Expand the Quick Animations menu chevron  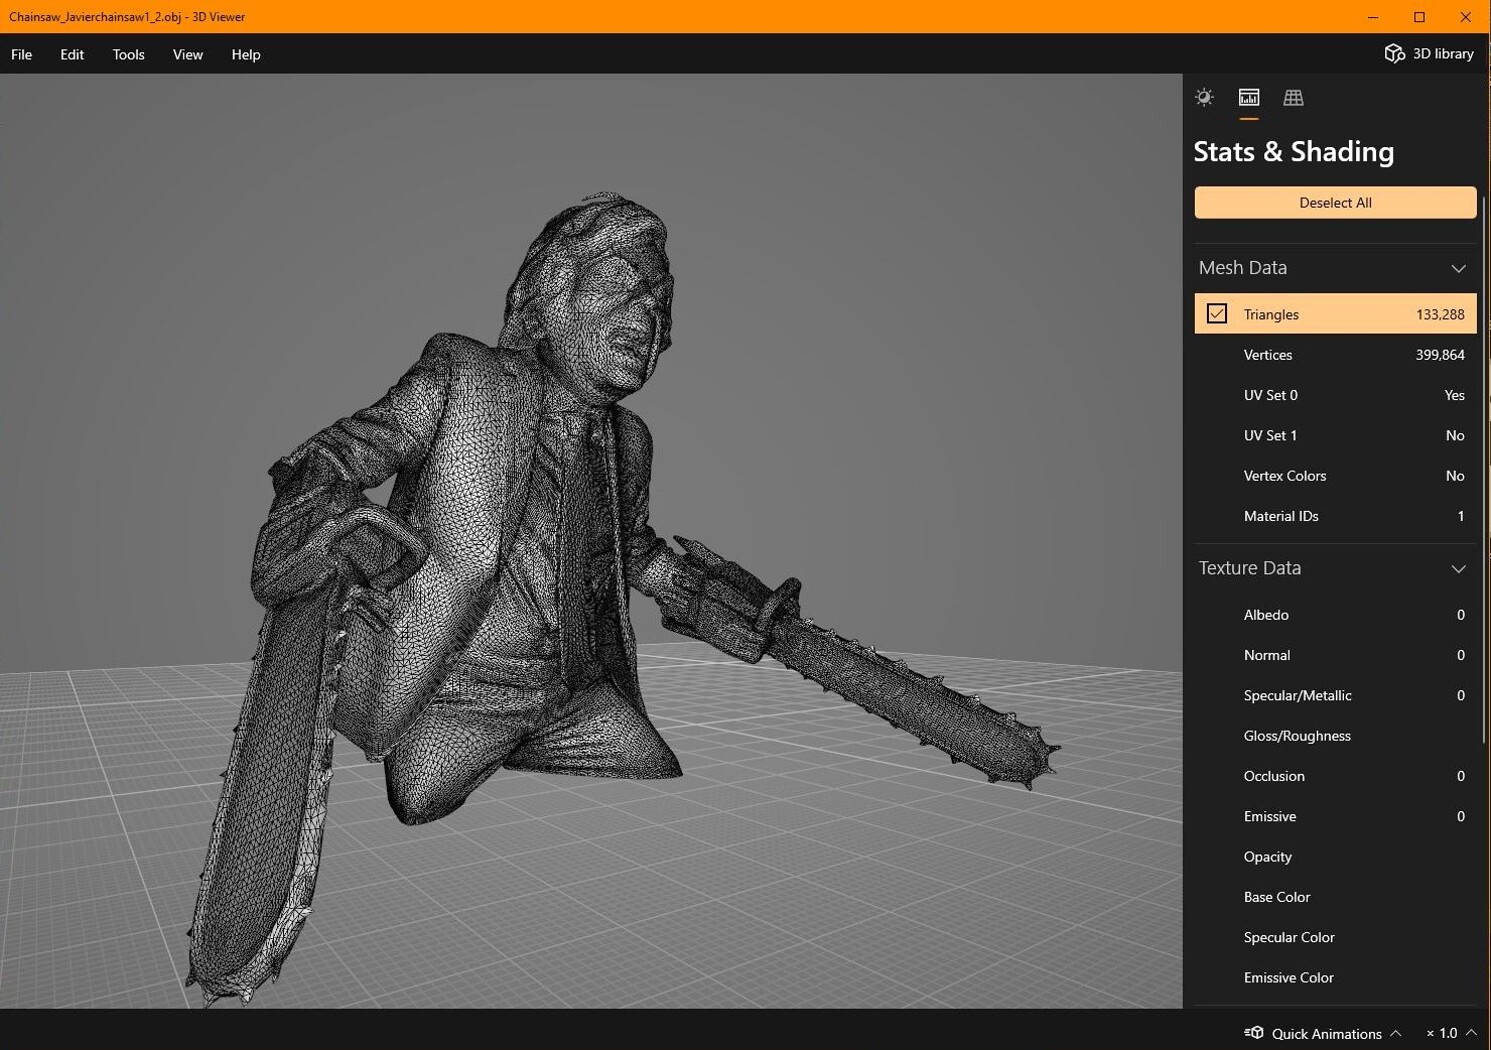pos(1396,1033)
